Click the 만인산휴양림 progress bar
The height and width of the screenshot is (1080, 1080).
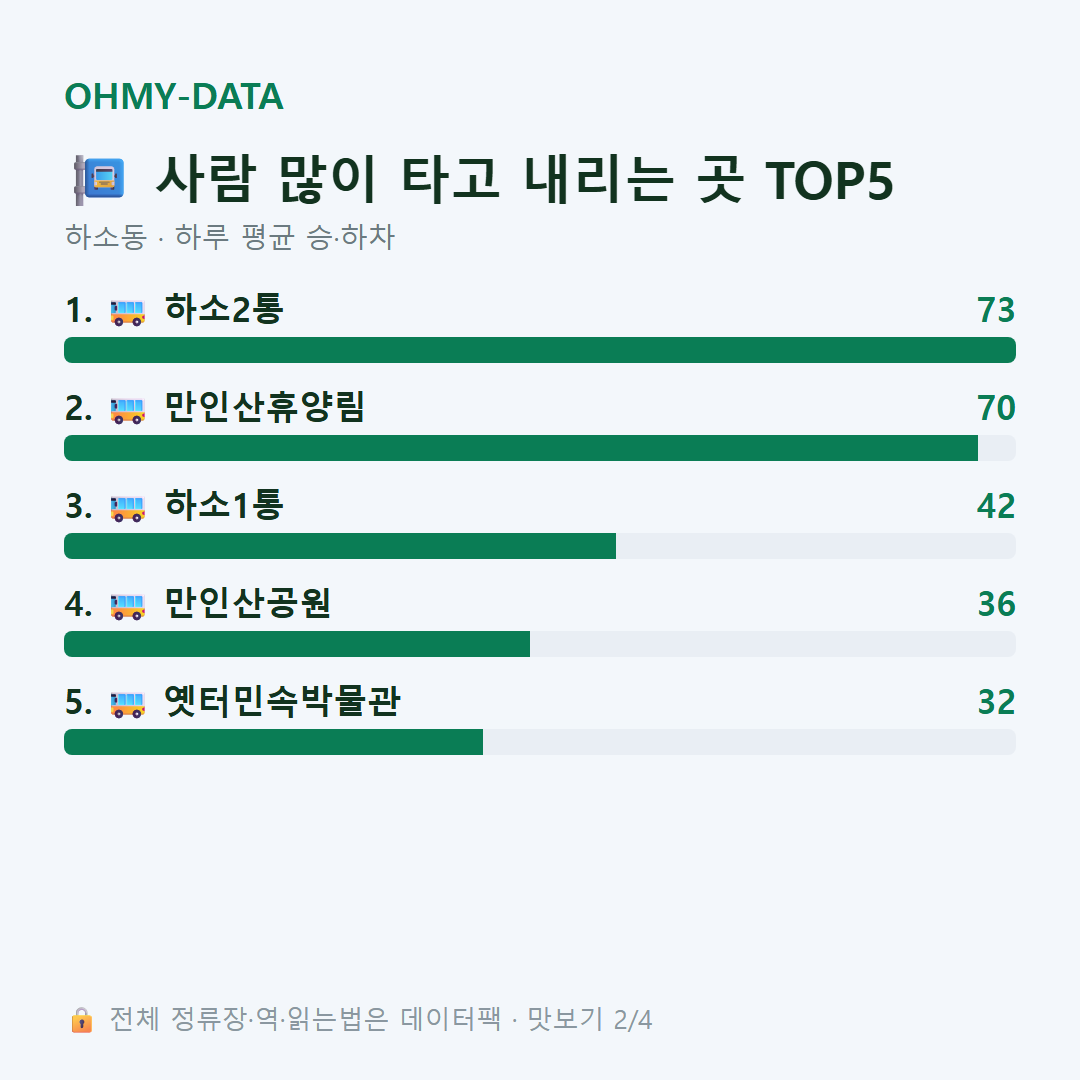[x=540, y=448]
